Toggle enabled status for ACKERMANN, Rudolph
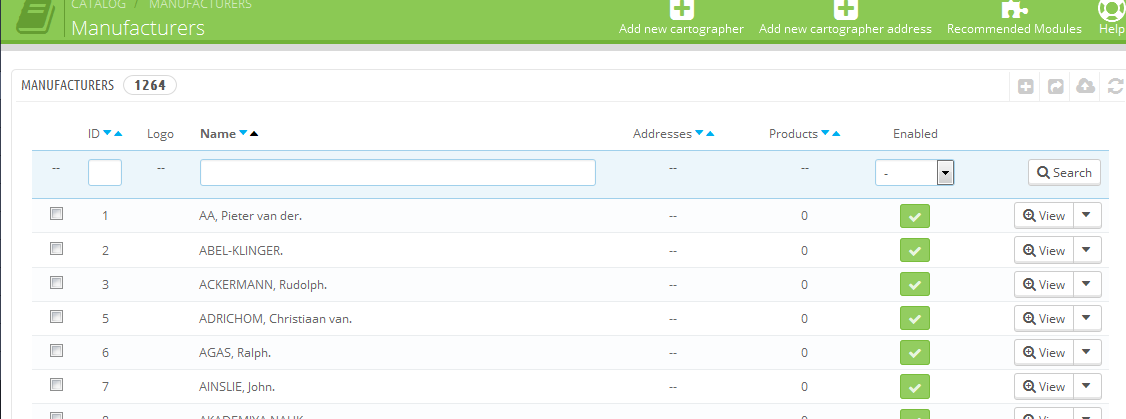This screenshot has width=1126, height=419. coord(915,285)
